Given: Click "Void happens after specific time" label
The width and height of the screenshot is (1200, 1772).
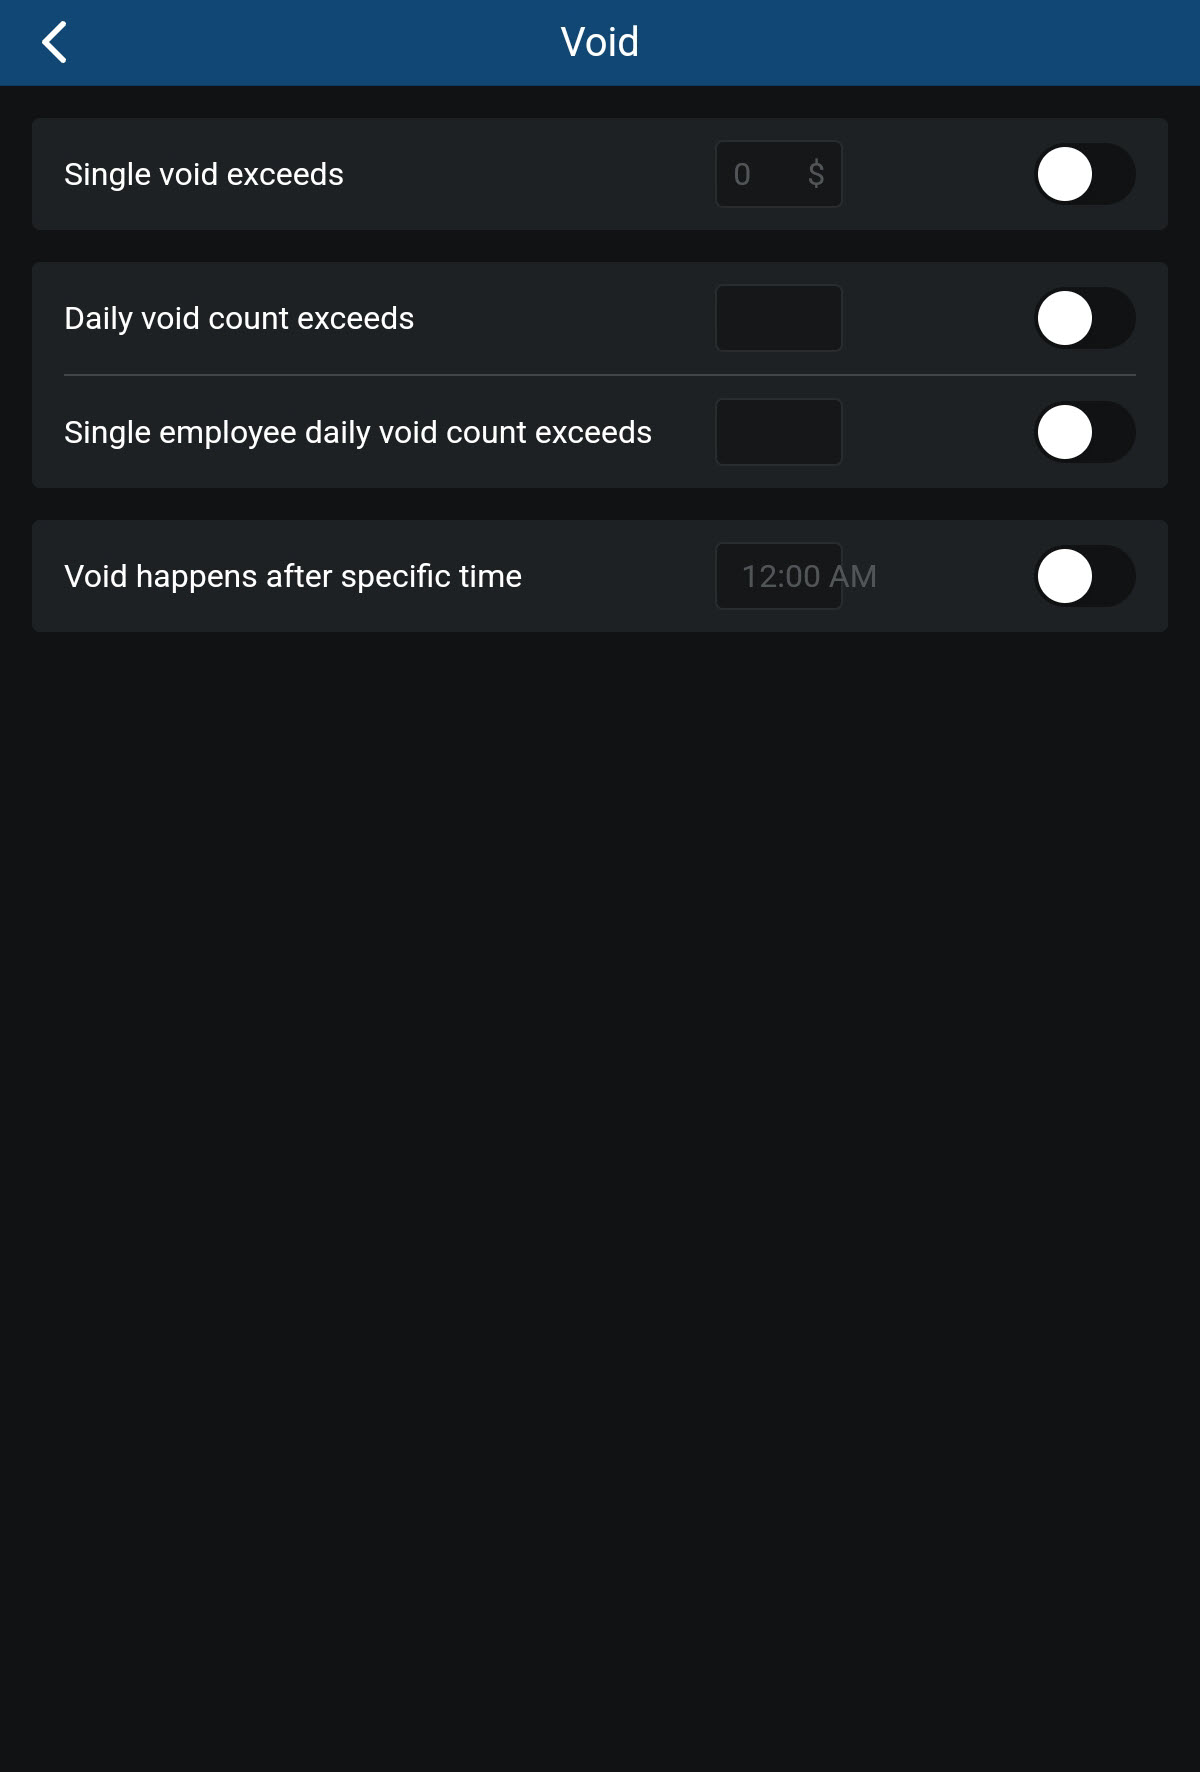Looking at the screenshot, I should coord(293,576).
